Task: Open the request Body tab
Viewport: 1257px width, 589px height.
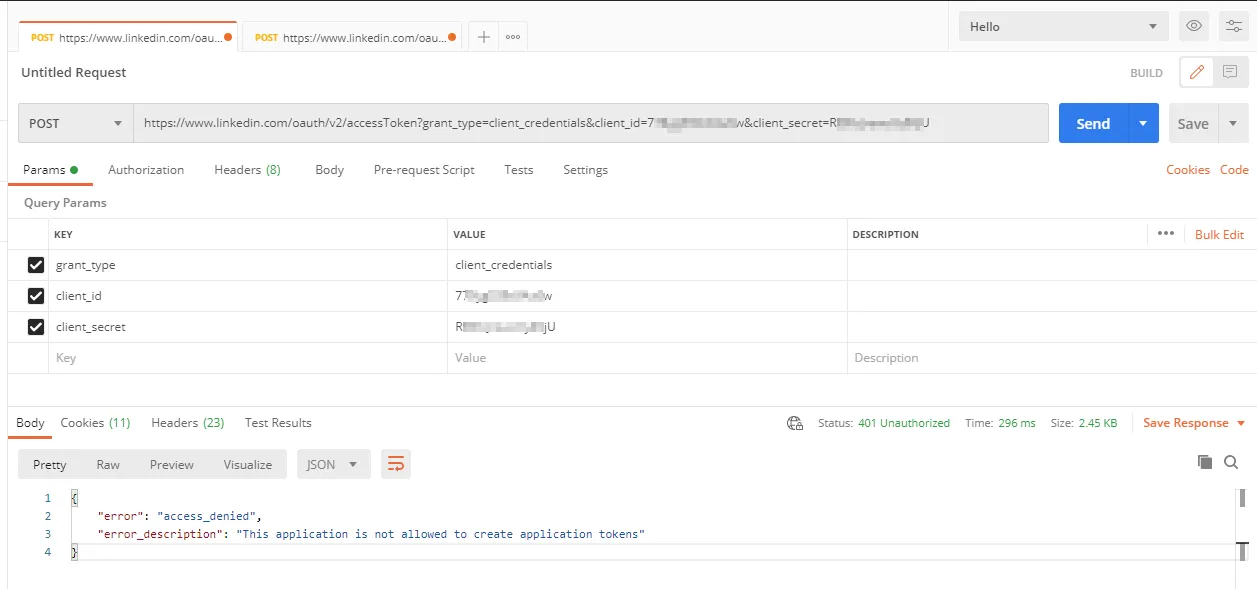Action: tap(329, 170)
